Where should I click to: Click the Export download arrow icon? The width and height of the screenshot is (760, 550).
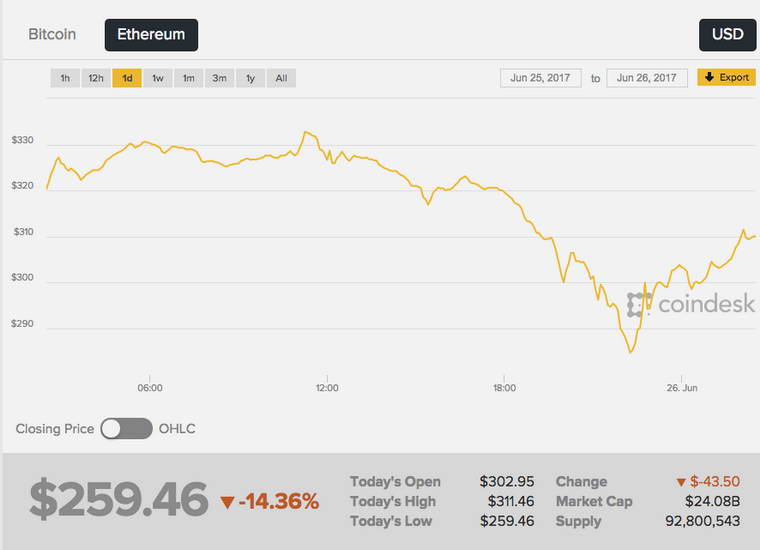pos(709,77)
